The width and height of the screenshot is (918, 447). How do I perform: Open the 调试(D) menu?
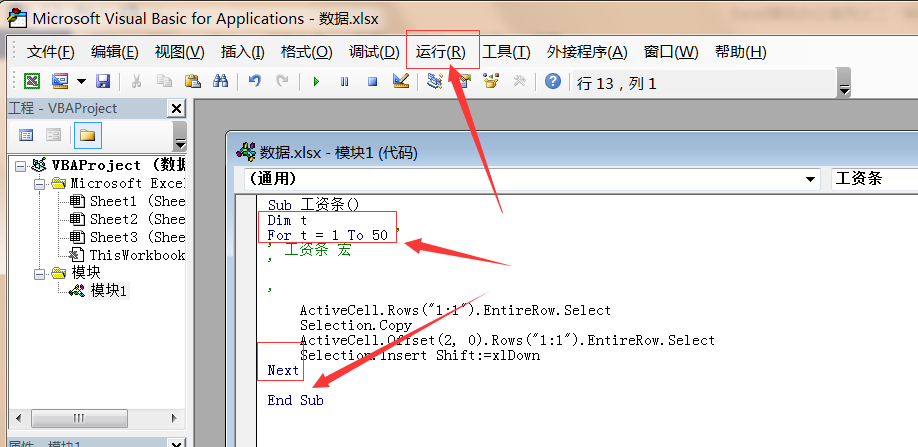point(374,52)
